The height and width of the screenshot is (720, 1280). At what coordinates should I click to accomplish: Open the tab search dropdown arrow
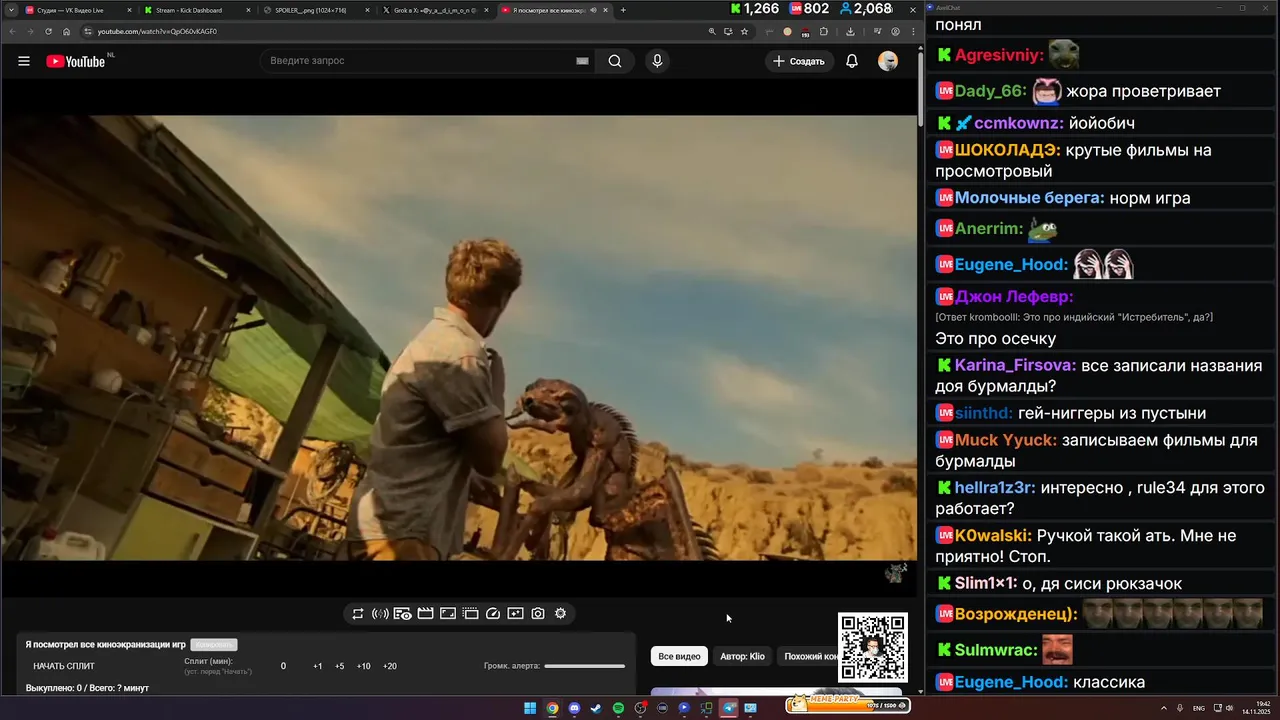[x=10, y=10]
